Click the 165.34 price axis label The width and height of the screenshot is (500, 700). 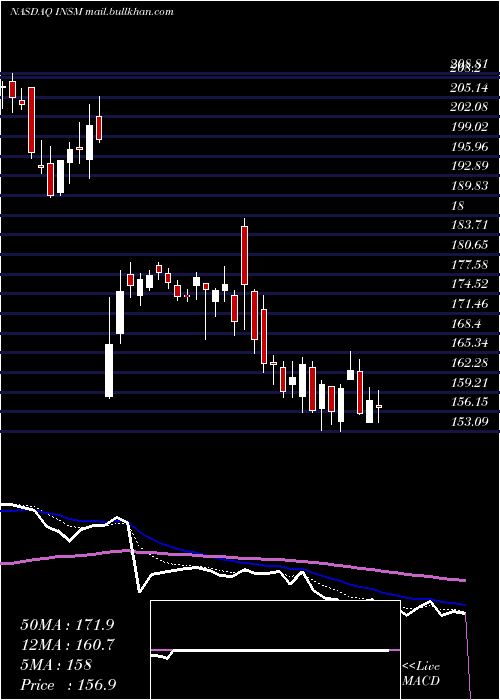[x=469, y=343]
